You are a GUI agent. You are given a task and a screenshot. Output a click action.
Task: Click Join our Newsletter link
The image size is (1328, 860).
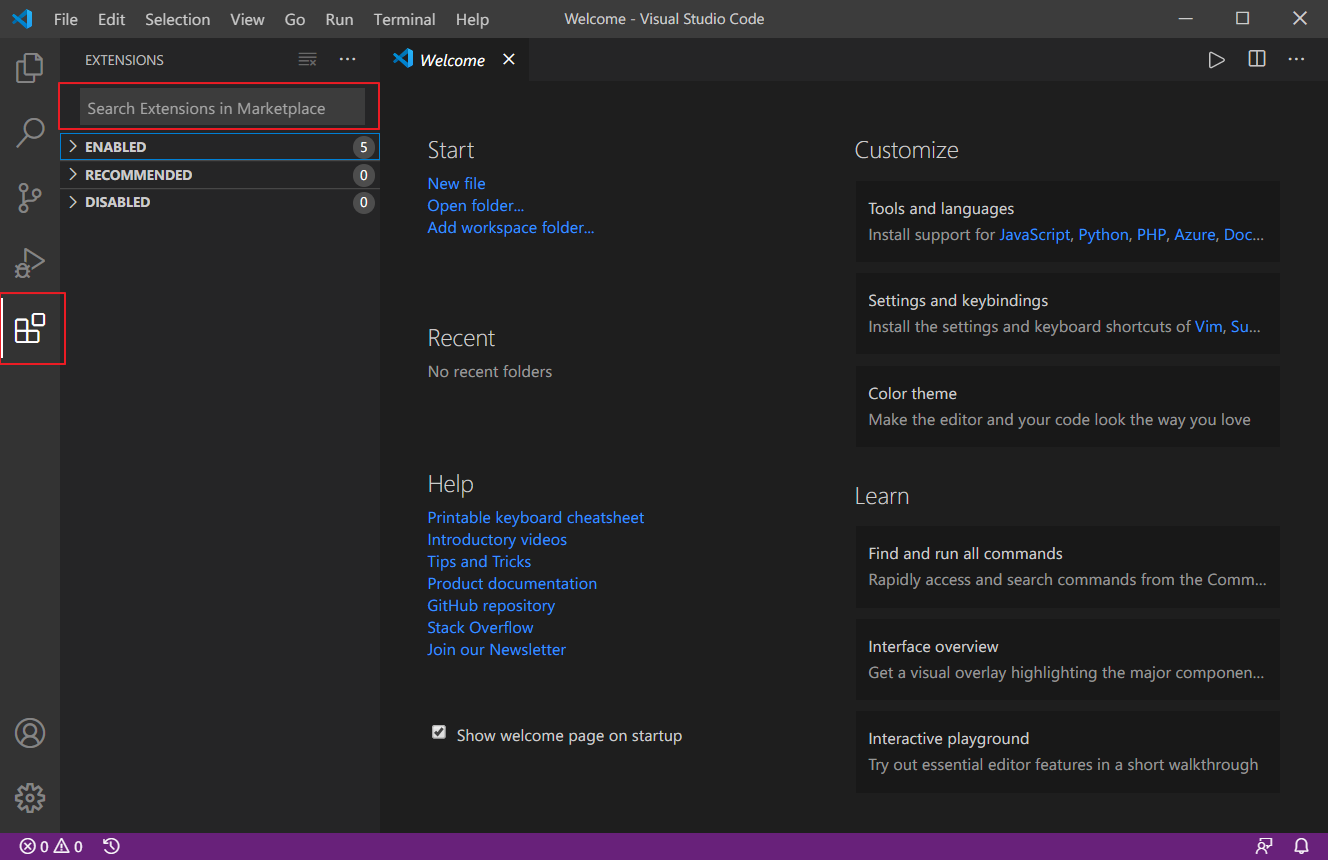(x=496, y=649)
